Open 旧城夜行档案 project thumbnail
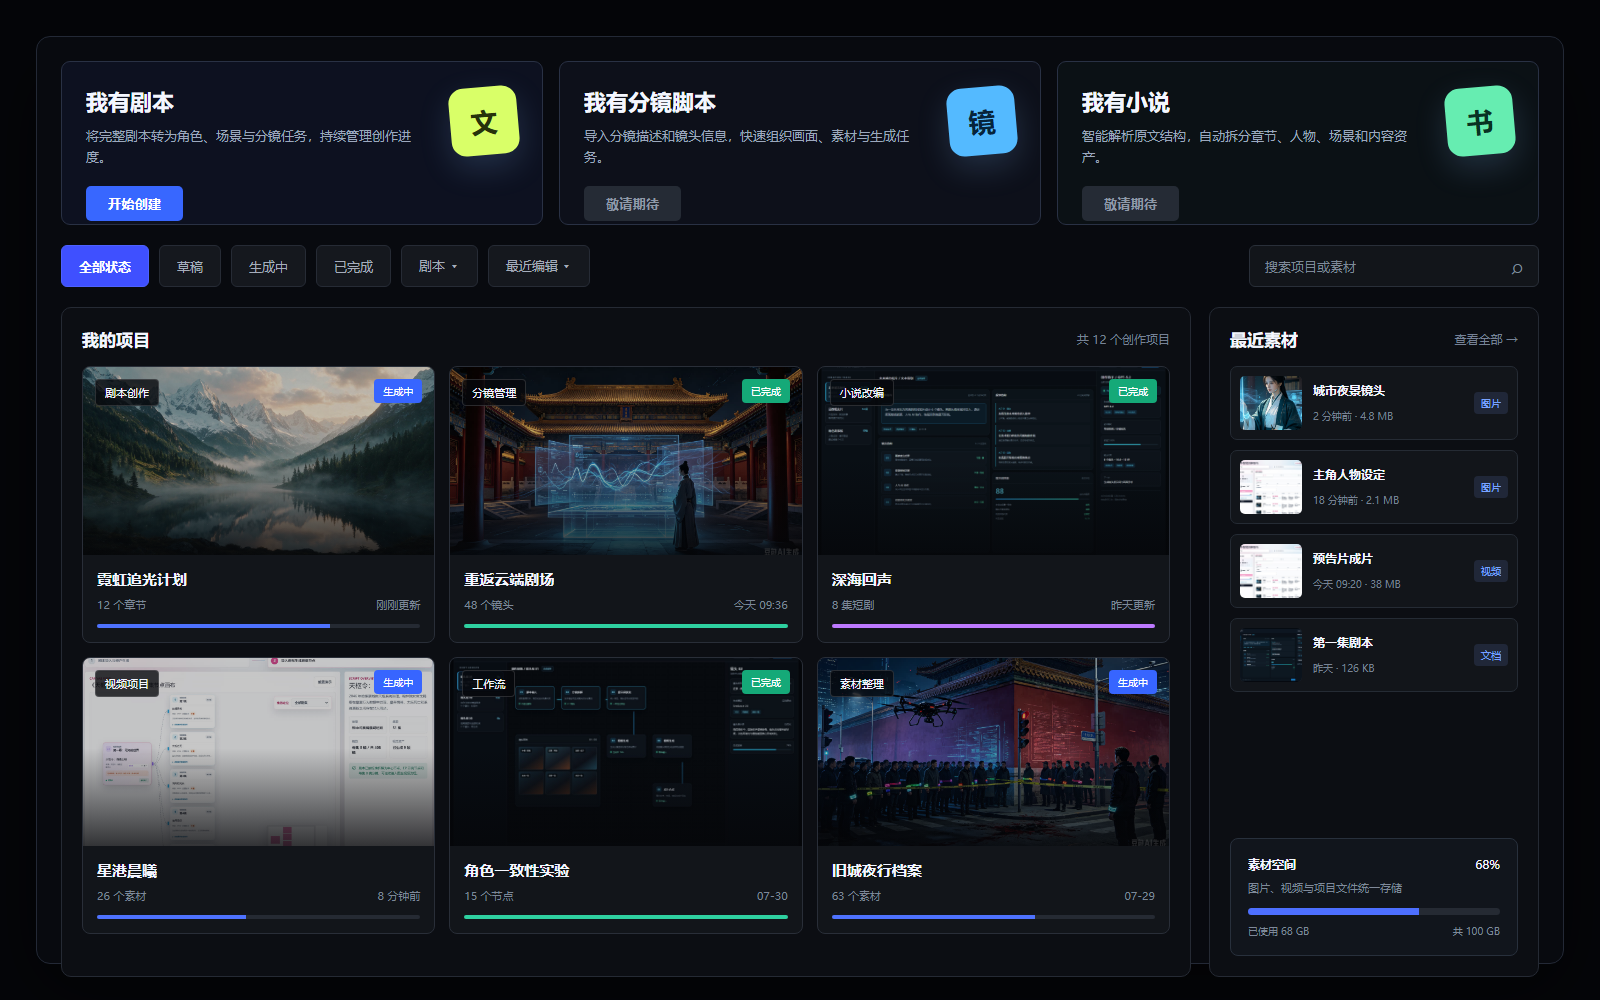1600x1000 pixels. point(993,752)
